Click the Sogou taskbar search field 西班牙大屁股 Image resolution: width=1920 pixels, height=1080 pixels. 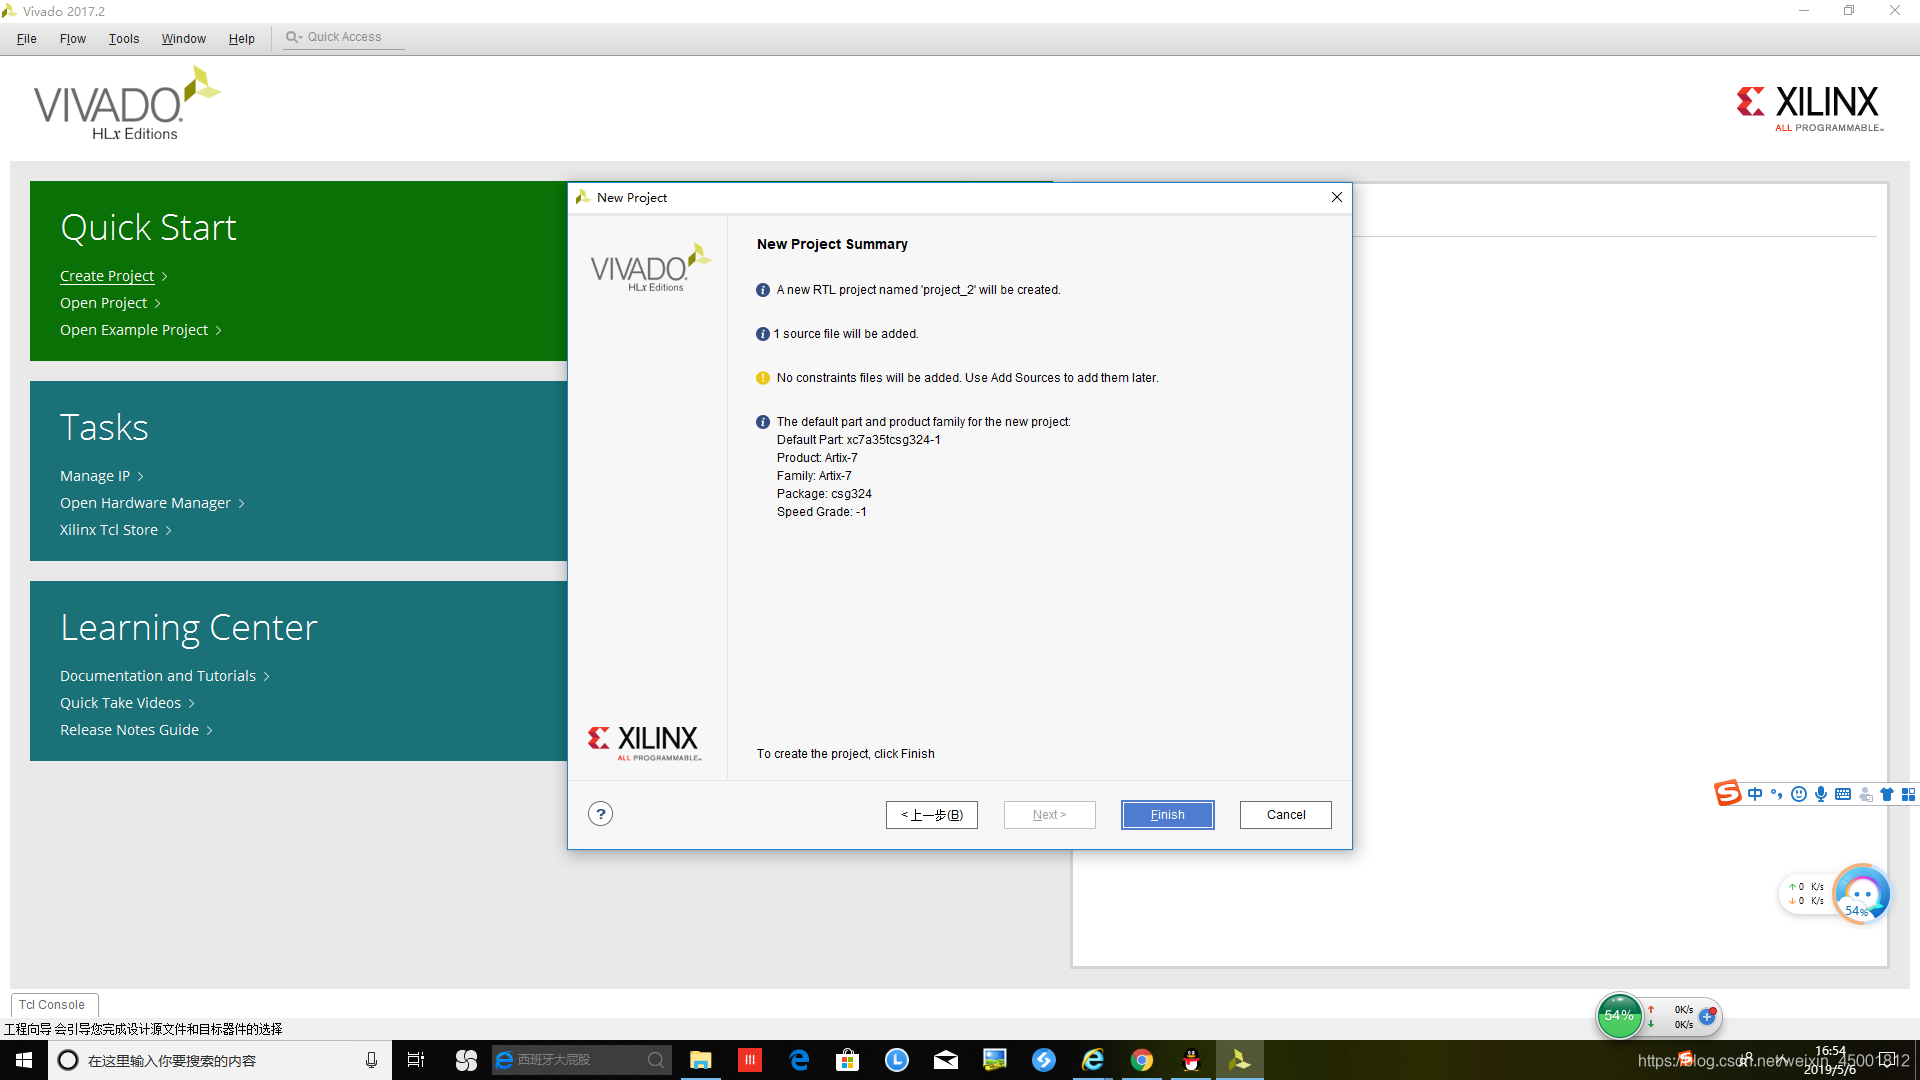click(581, 1060)
